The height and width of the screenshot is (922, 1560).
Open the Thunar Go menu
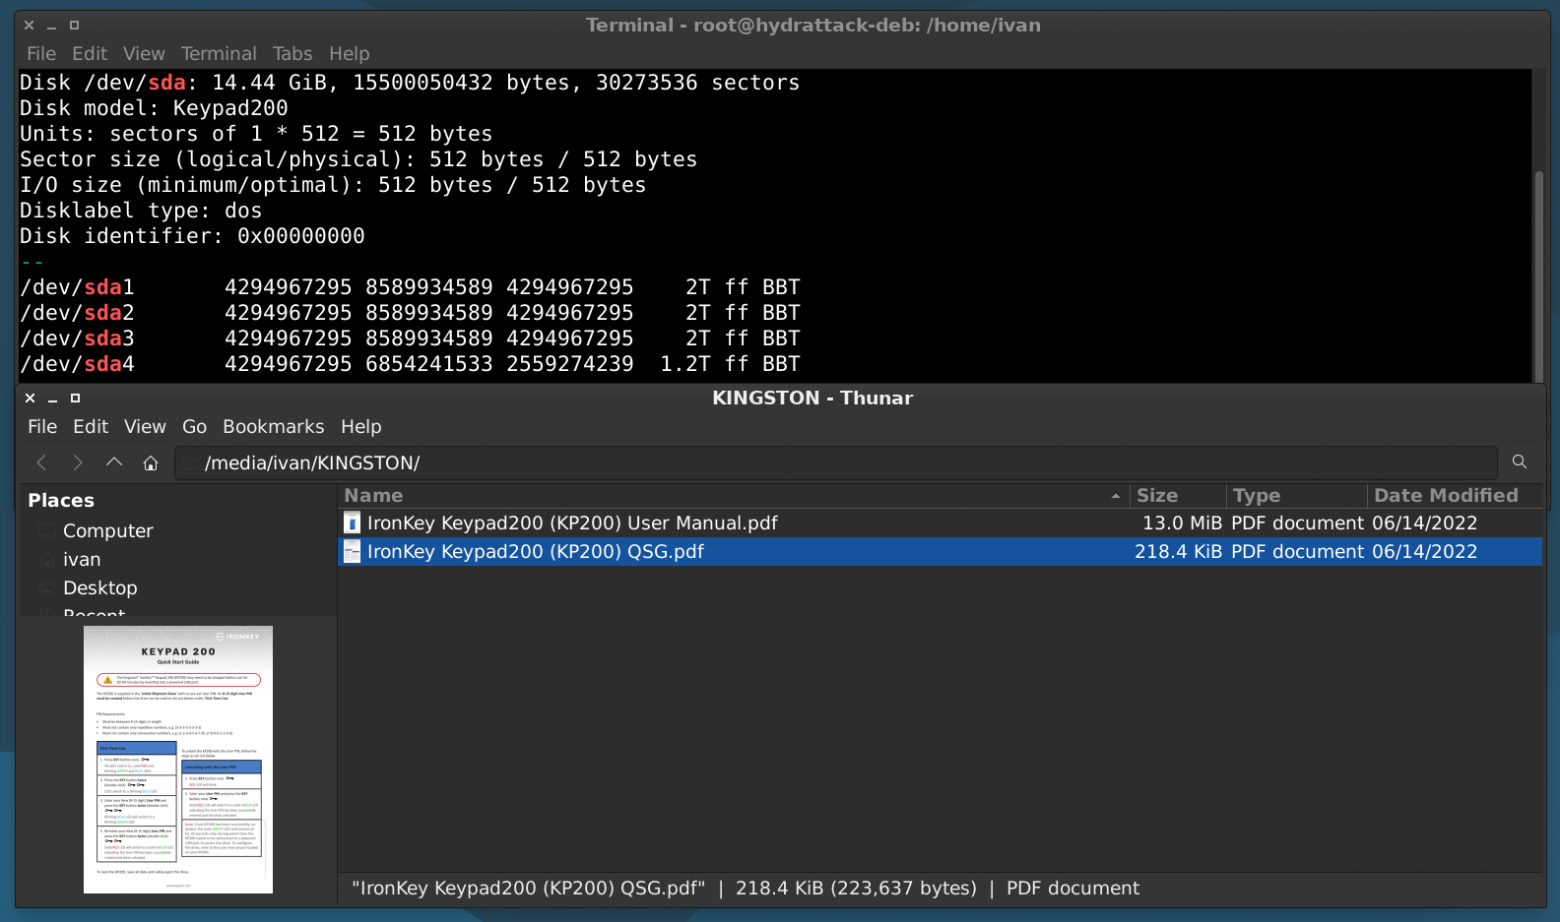pos(194,426)
